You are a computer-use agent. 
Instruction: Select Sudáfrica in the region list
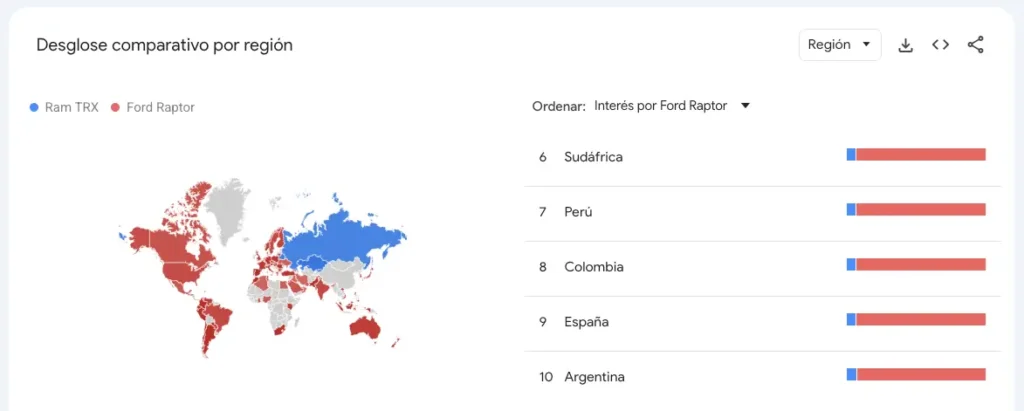[593, 157]
